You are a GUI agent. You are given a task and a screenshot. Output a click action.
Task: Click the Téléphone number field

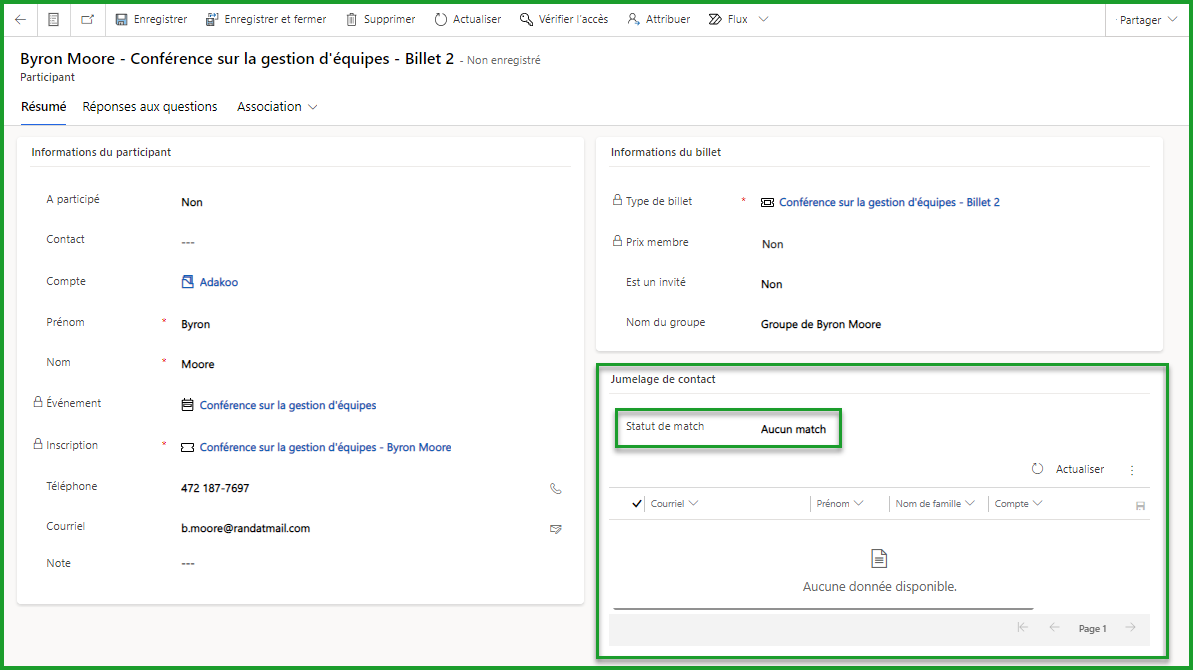[x=215, y=489]
